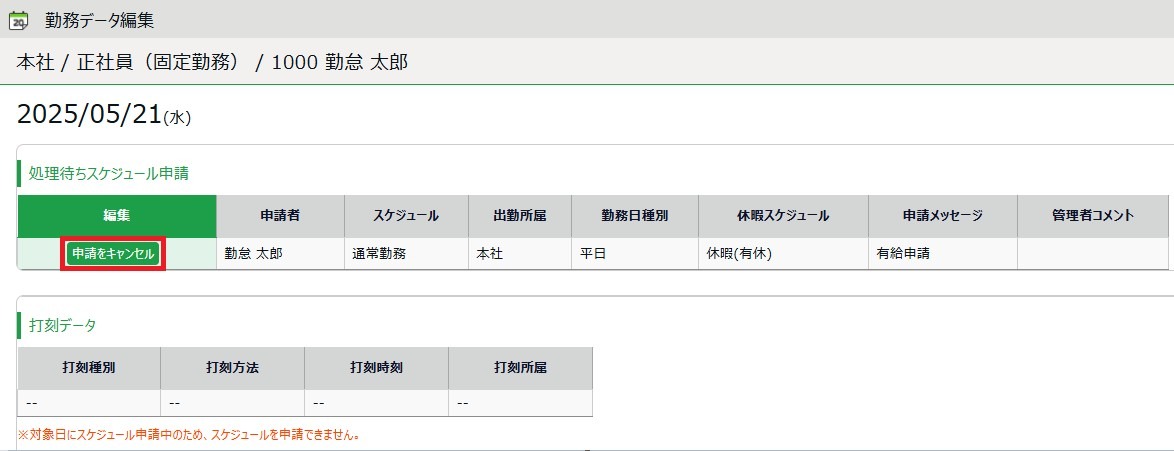
Task: Click the 休暇スケジュール column header
Action: tap(783, 215)
